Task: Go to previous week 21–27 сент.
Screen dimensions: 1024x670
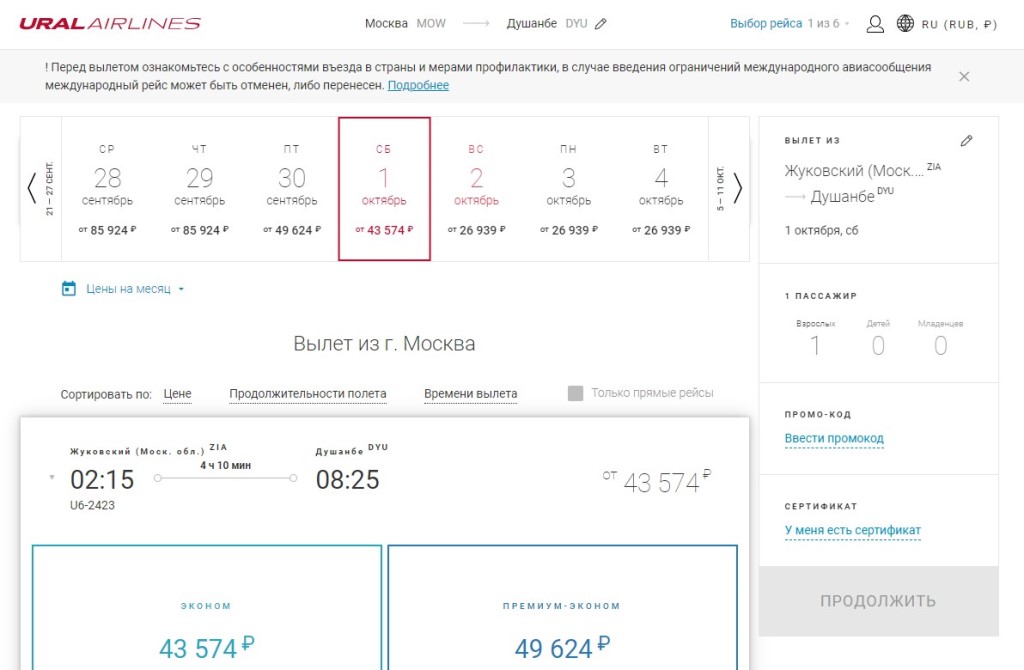Action: pos(32,188)
